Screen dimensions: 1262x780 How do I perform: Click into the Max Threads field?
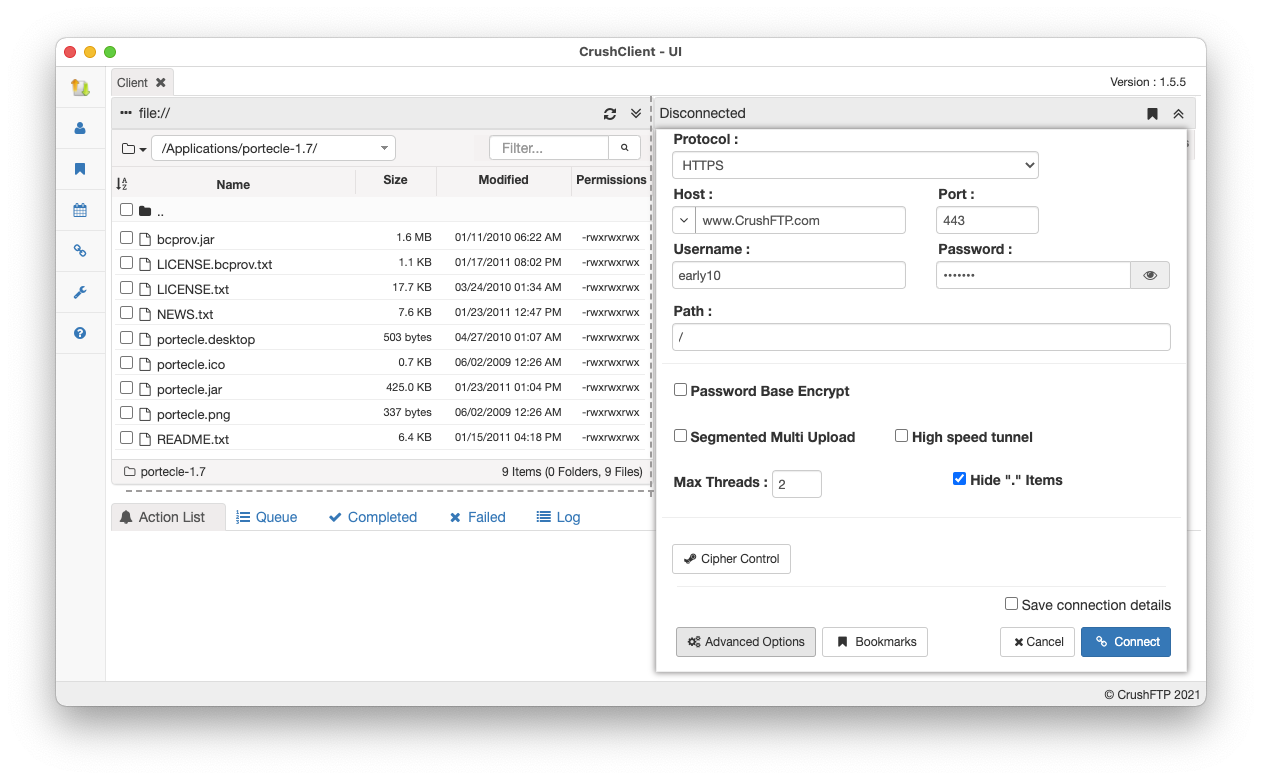[x=797, y=484]
